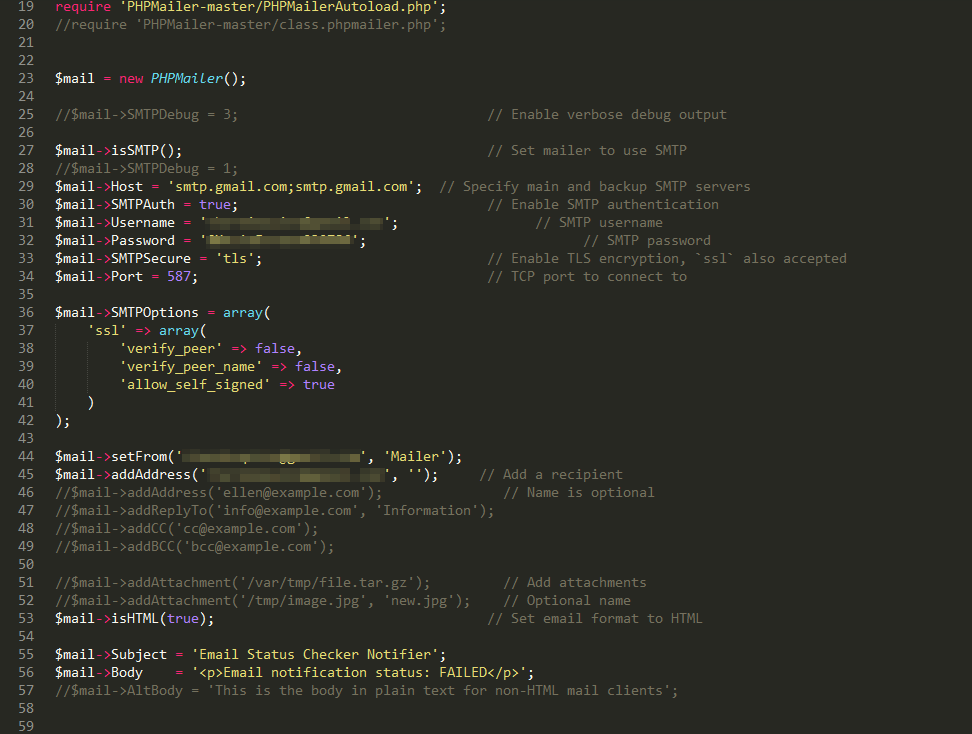
Task: Click the true value after SMTPAuth
Action: pos(214,204)
